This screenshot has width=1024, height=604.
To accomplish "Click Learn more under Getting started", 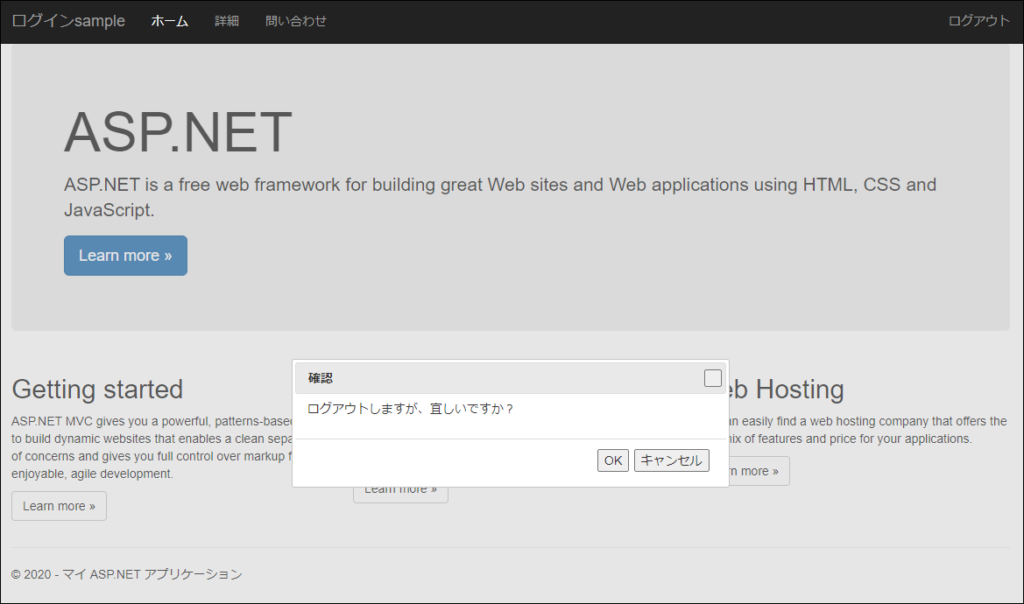I will (x=58, y=506).
